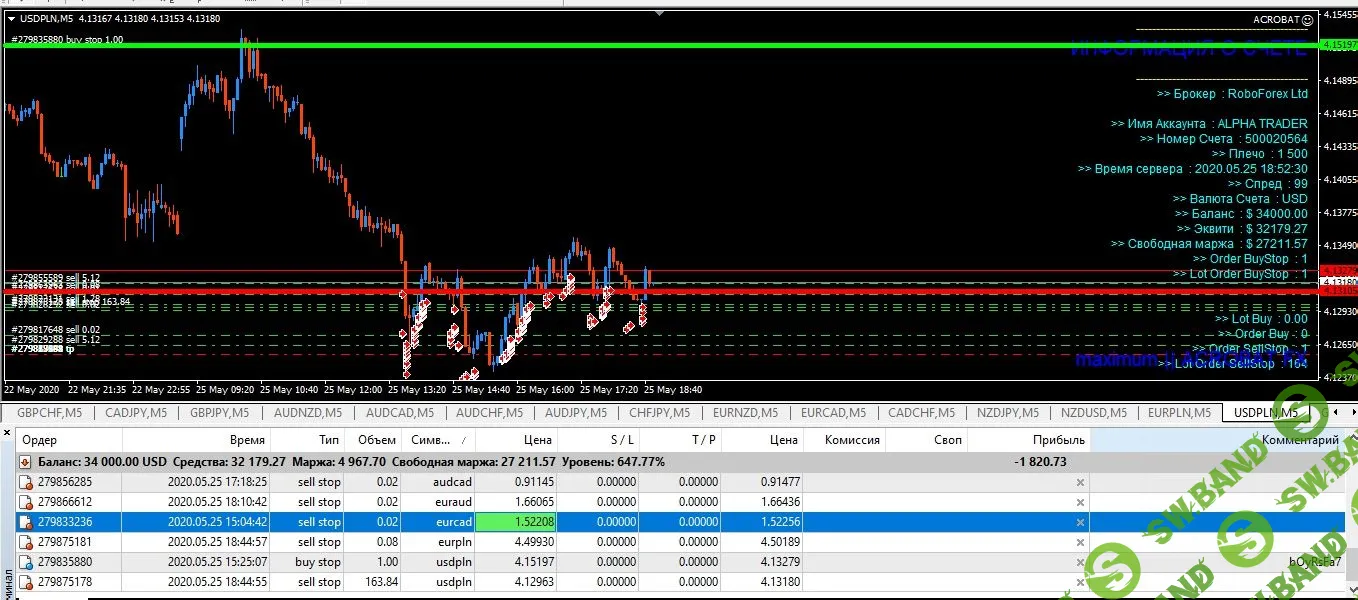Sort orders by the Символ column
This screenshot has height=600, width=1358.
(430, 440)
